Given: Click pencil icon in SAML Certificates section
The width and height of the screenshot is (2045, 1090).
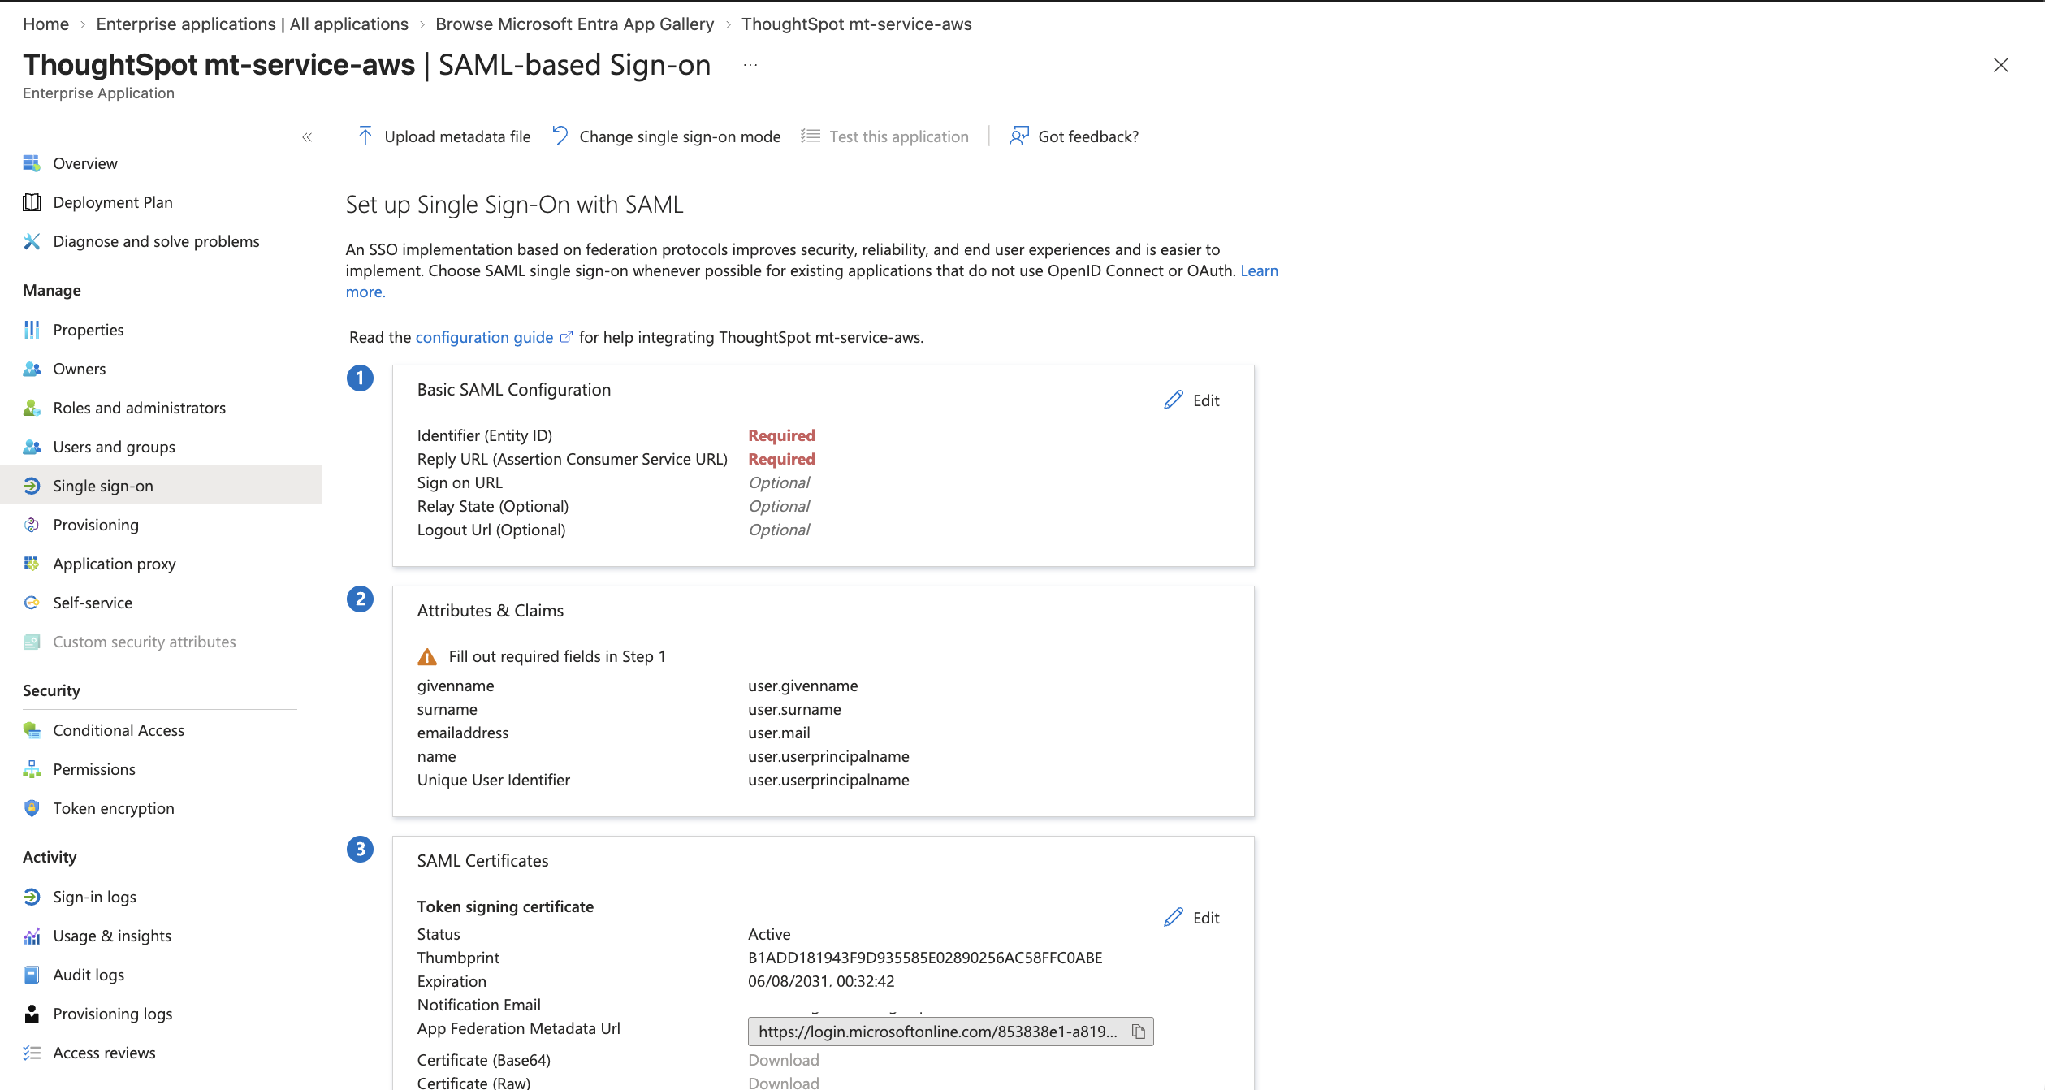Looking at the screenshot, I should click(x=1174, y=917).
